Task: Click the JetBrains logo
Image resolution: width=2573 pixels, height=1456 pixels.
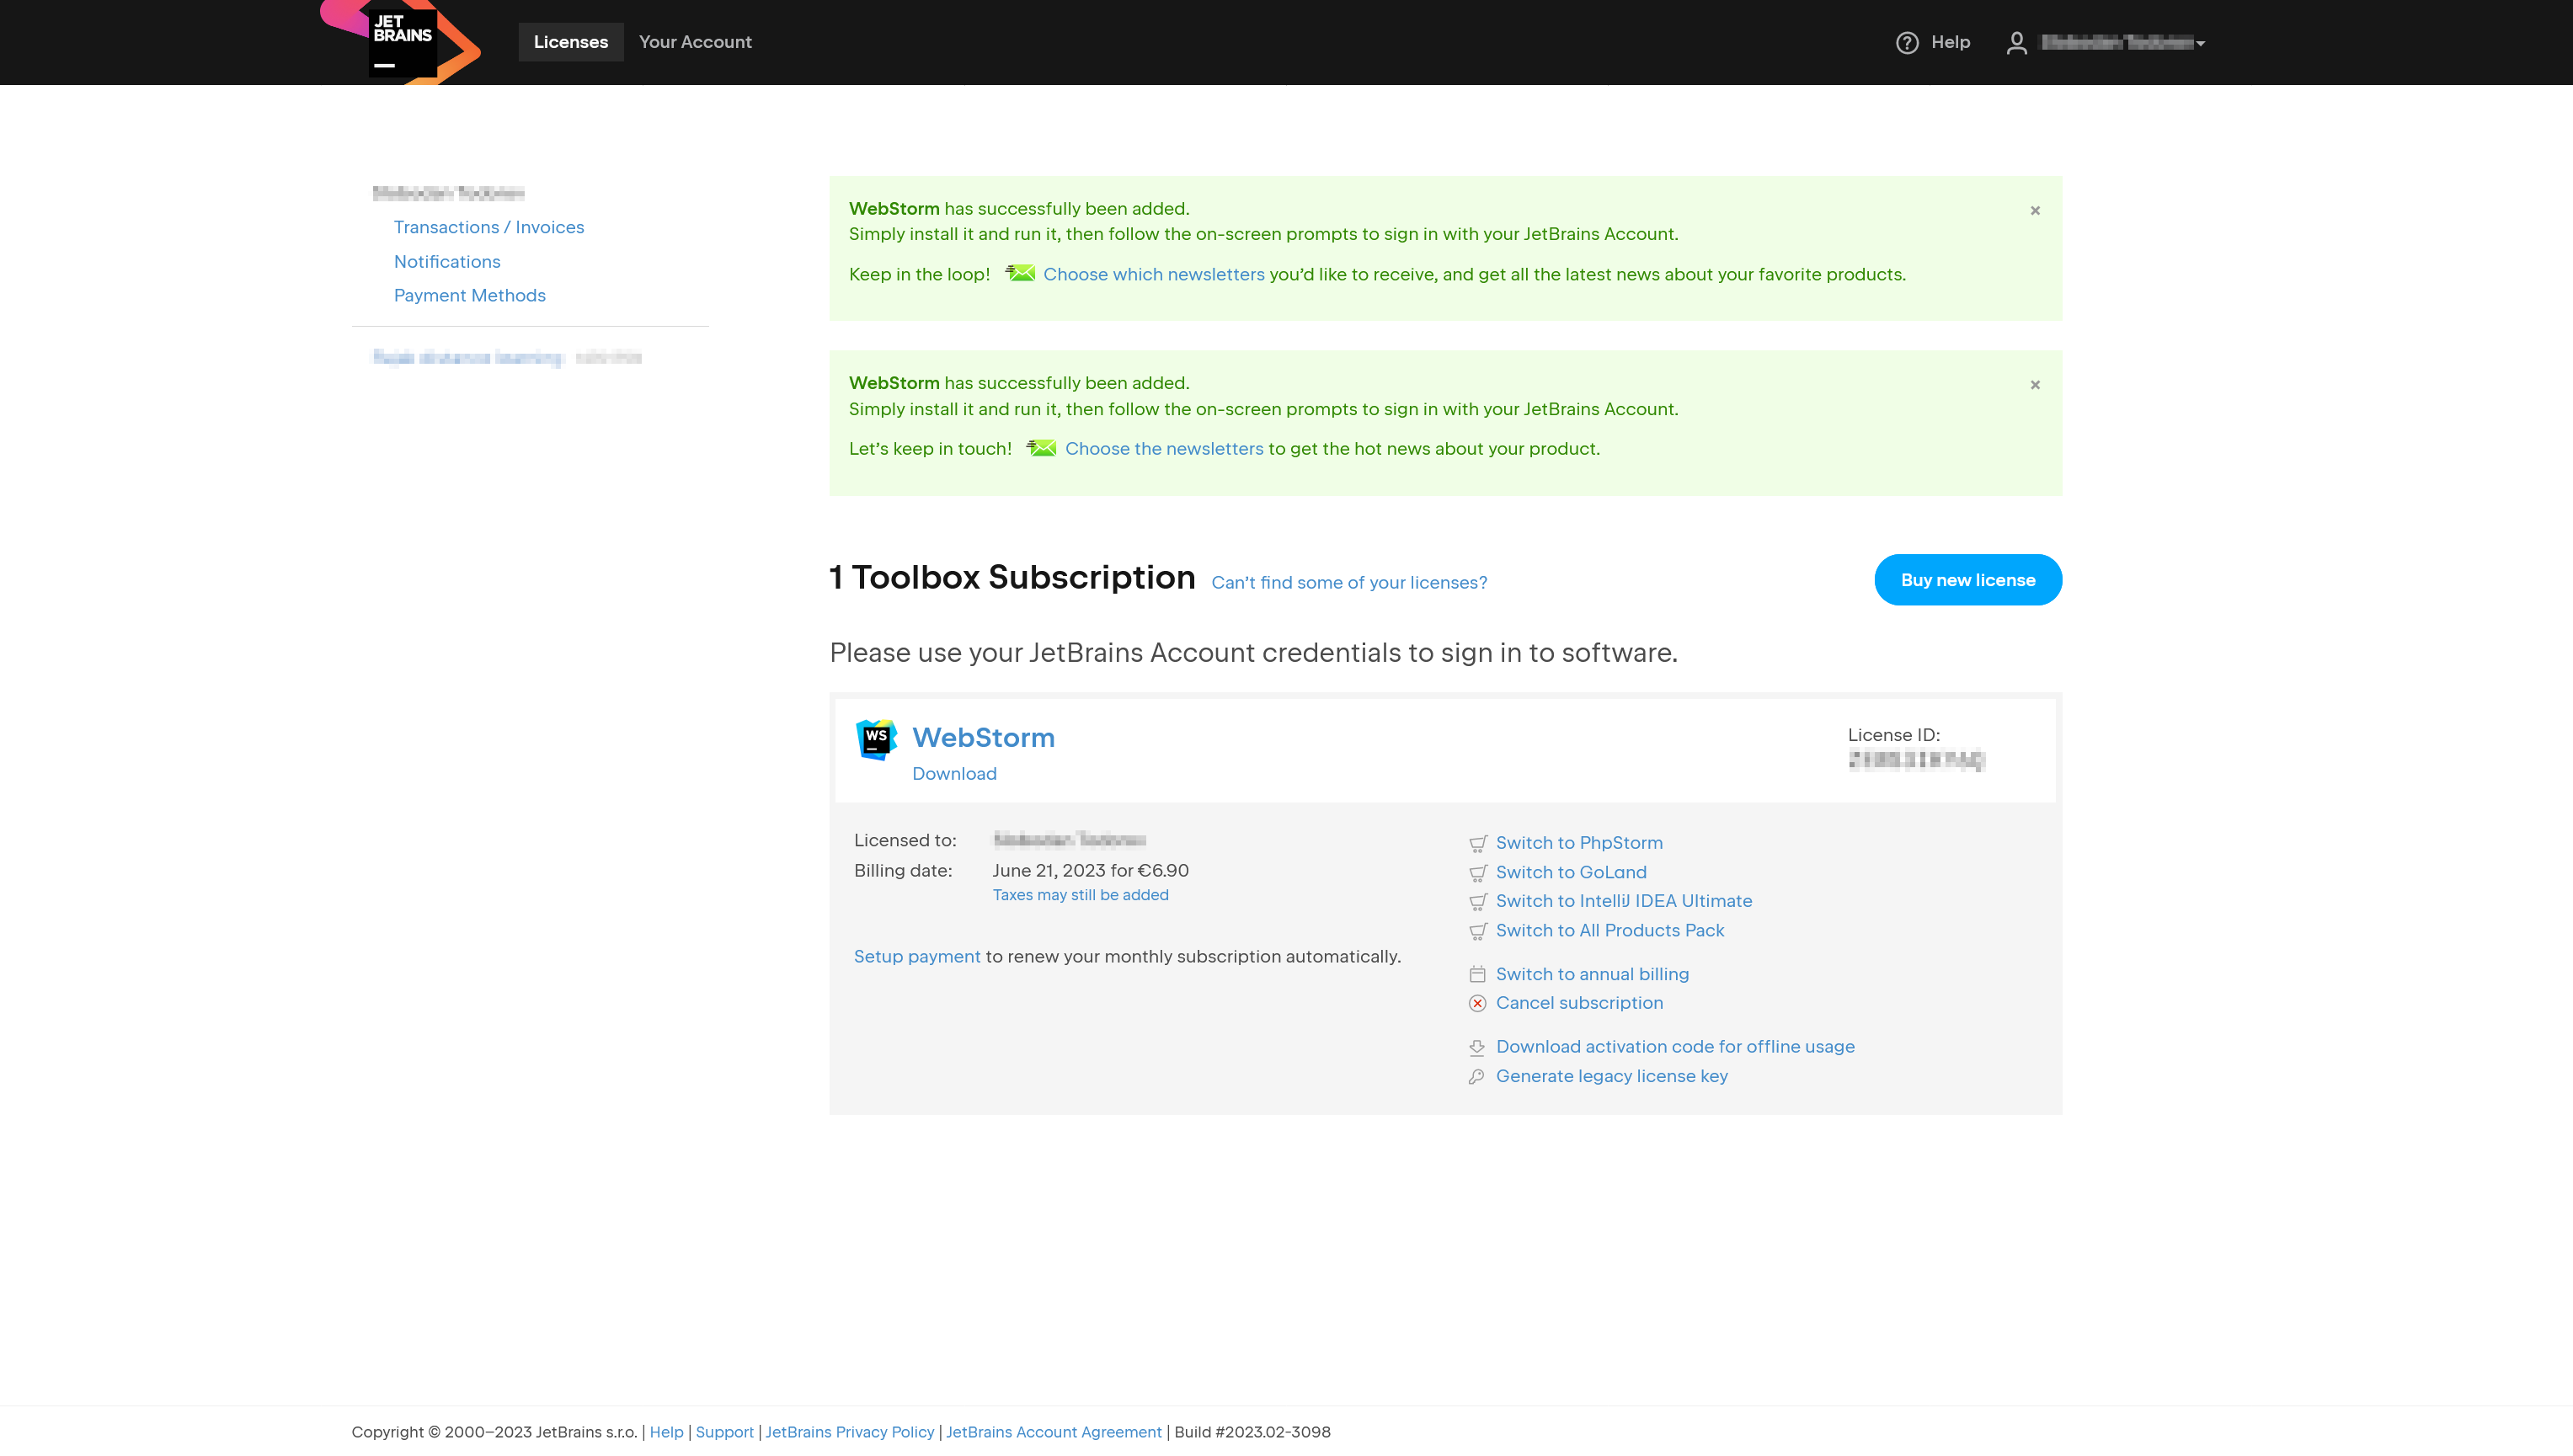Action: [x=401, y=42]
